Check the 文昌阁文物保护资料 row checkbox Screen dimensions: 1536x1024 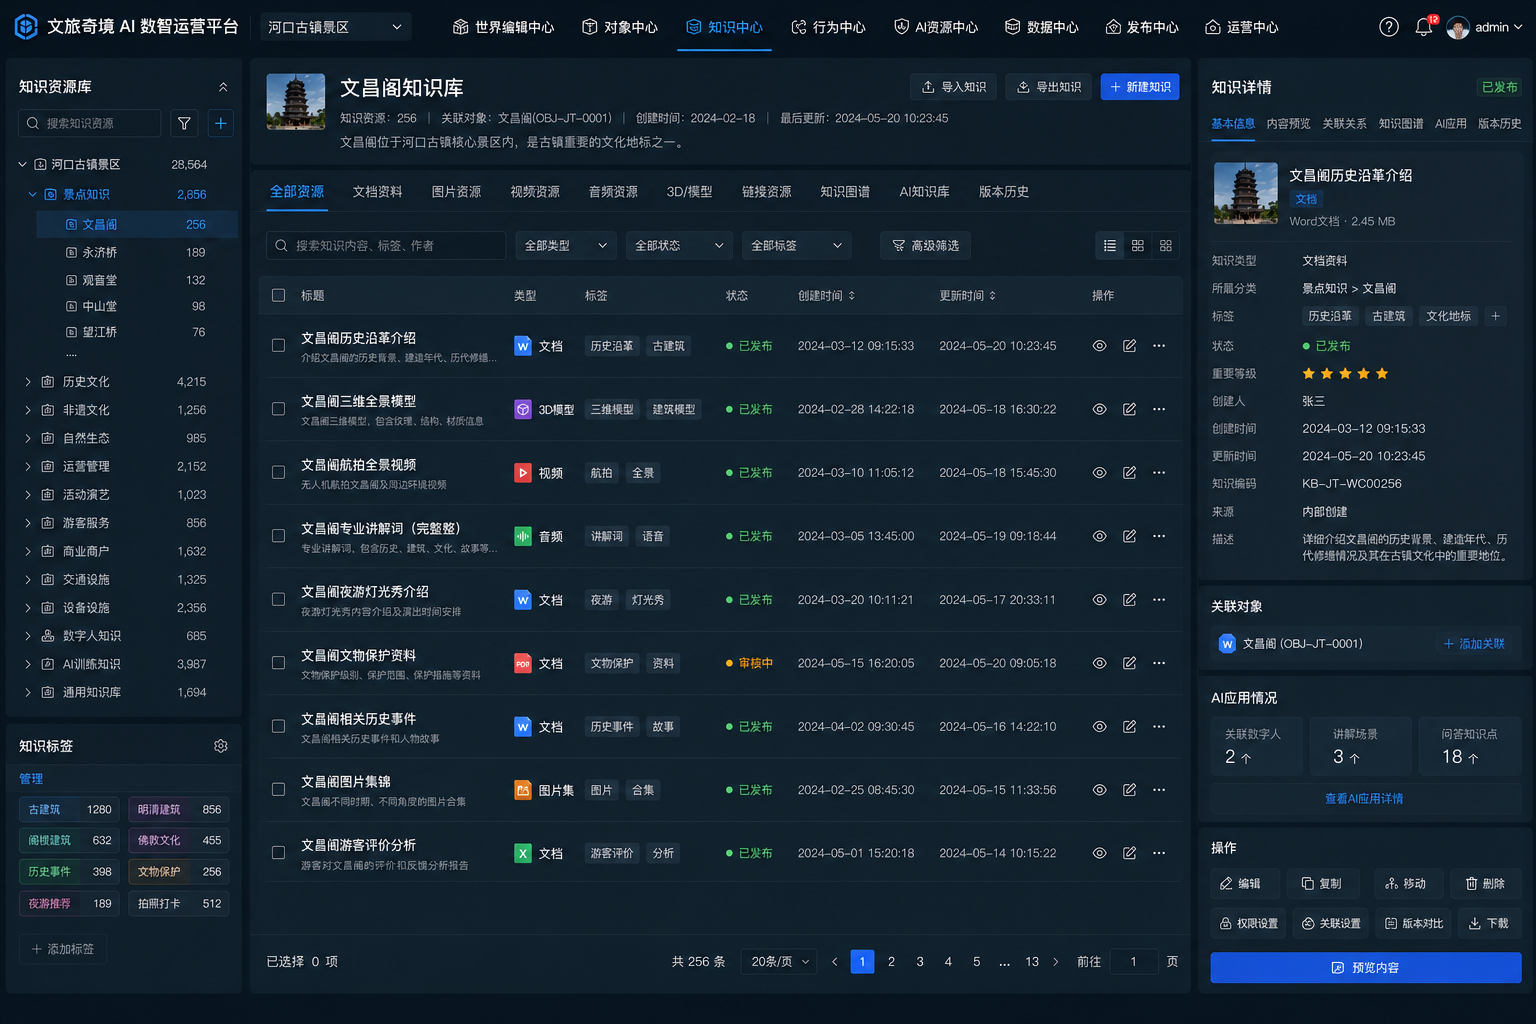(278, 663)
